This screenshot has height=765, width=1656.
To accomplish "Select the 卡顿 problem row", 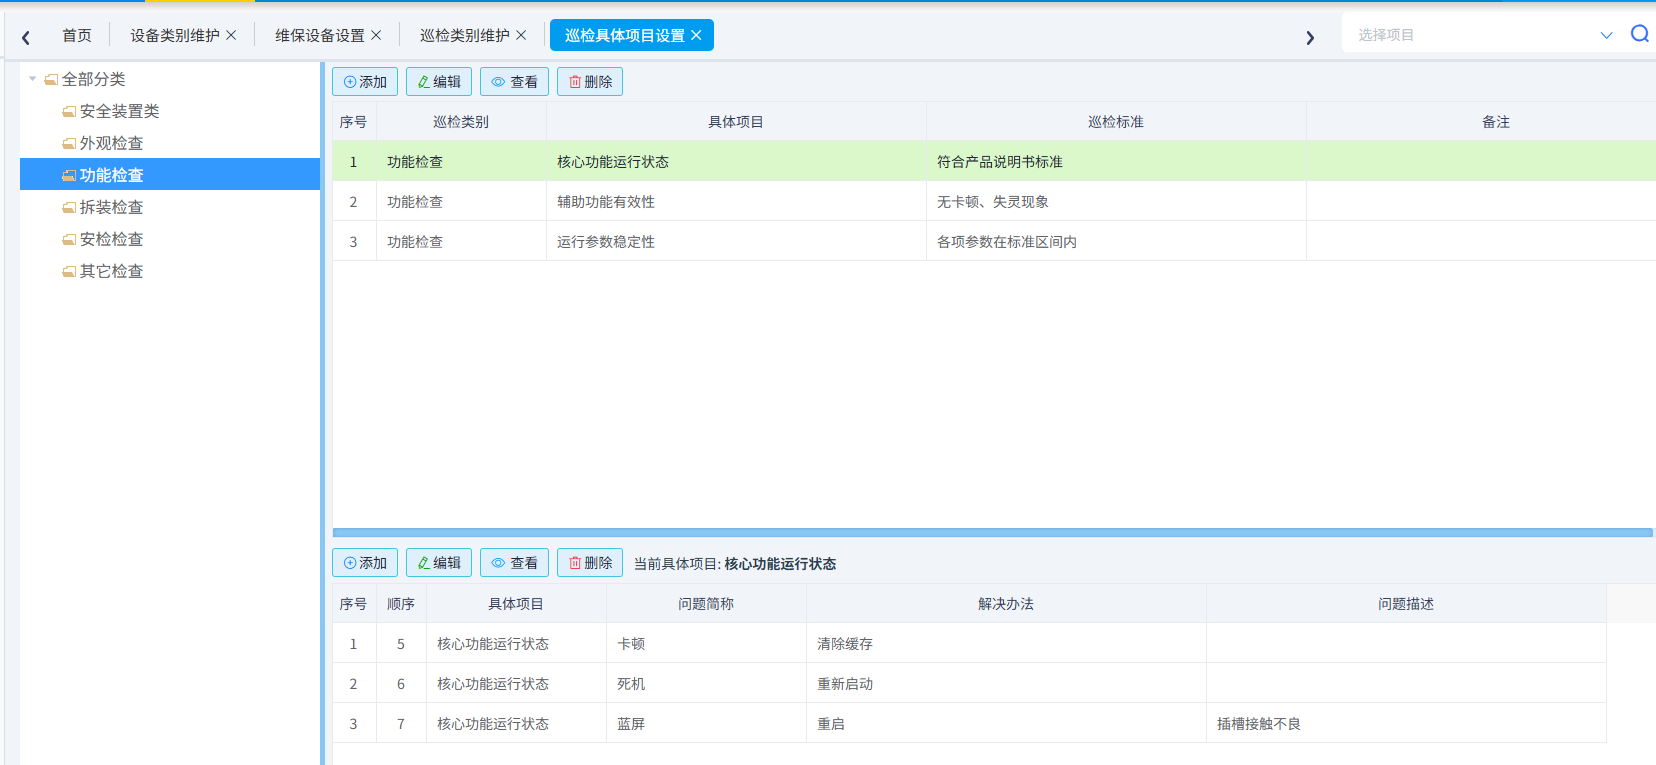I will (x=969, y=643).
